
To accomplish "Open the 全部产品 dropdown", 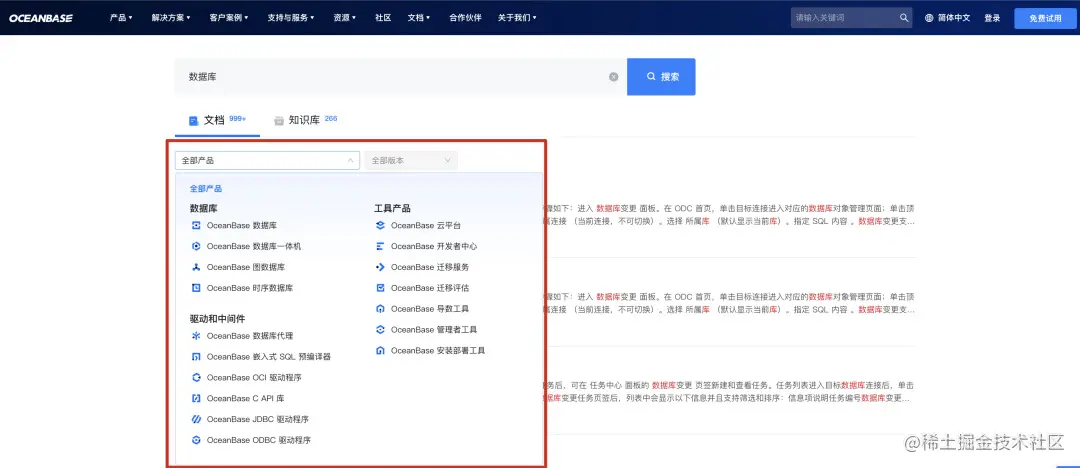I will 267,161.
